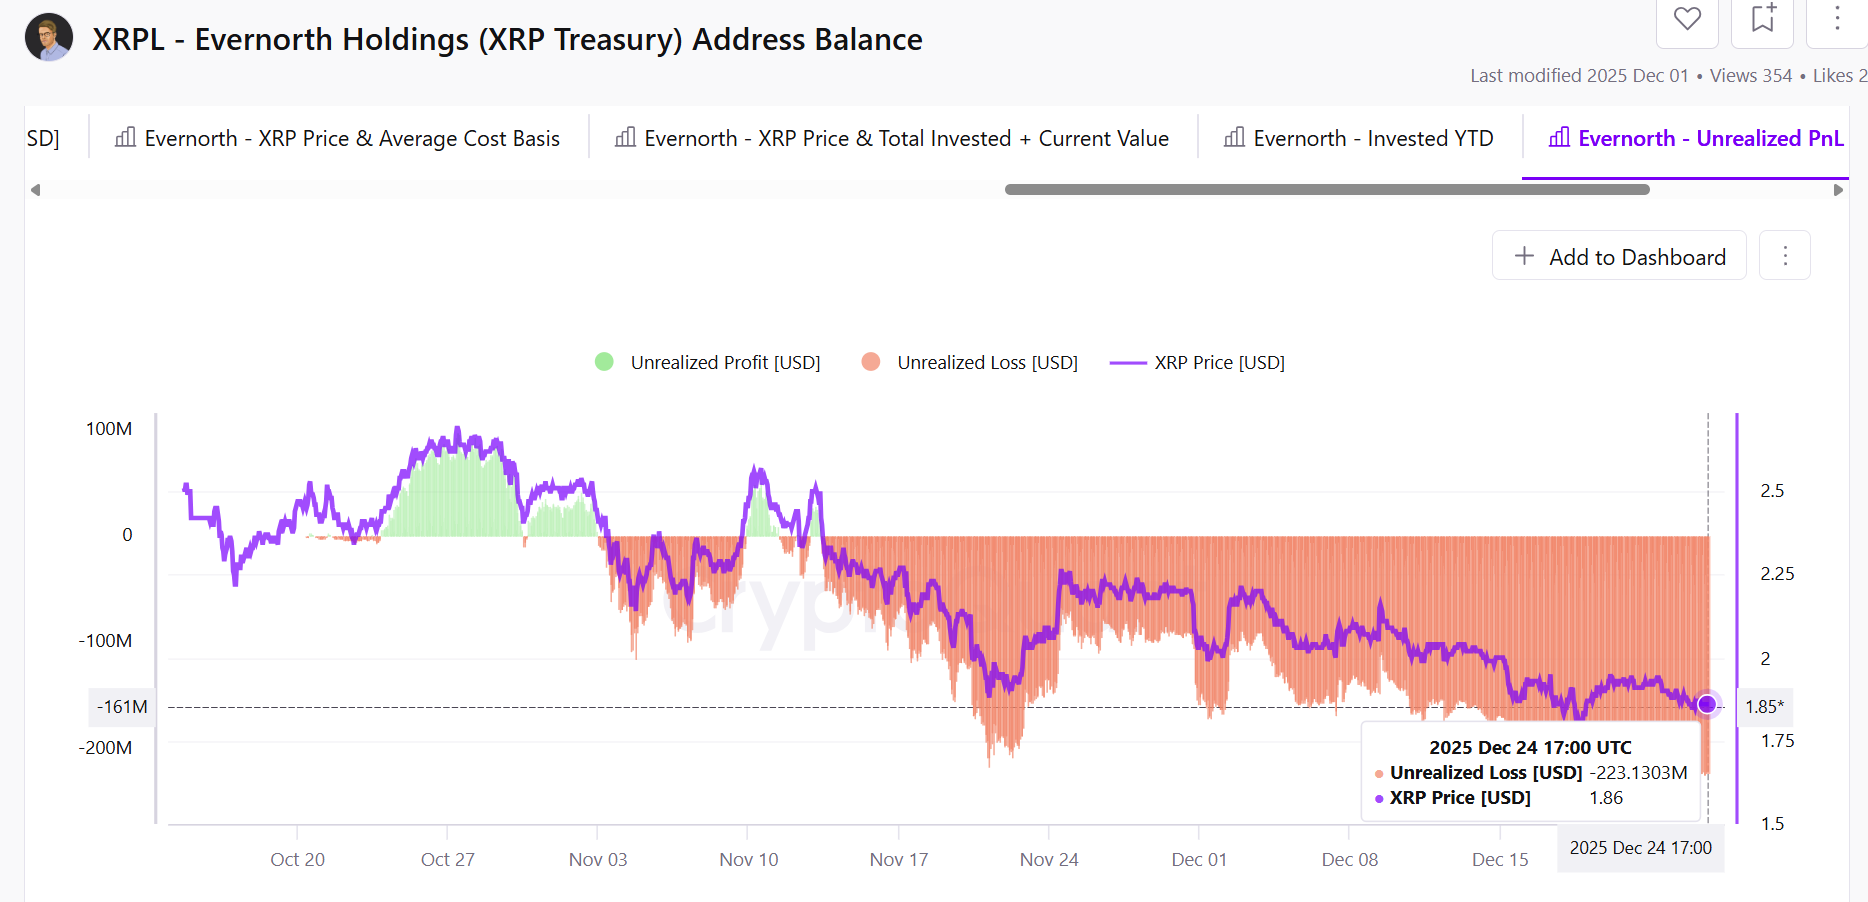The width and height of the screenshot is (1868, 902).
Task: Click the author profile avatar
Action: [49, 38]
